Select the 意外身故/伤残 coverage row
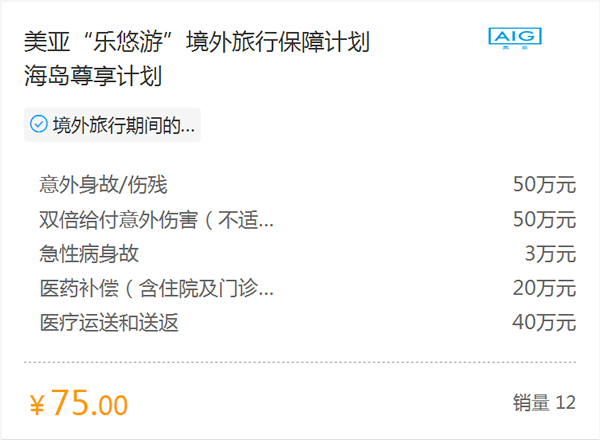 [308, 184]
